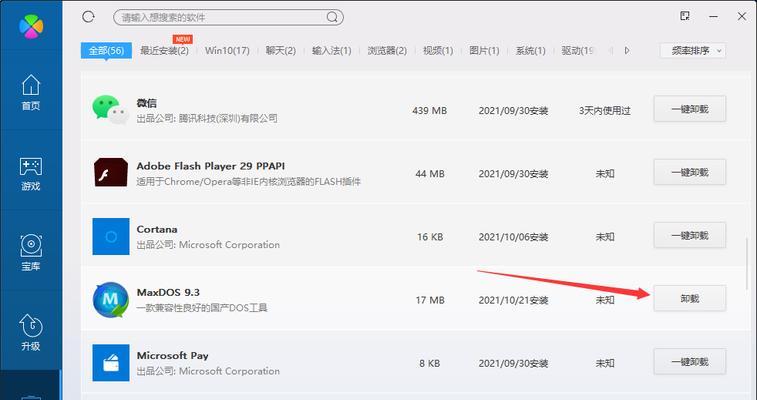Open the 频率排序 sort dropdown
Viewport: 757px width, 400px height.
692,50
